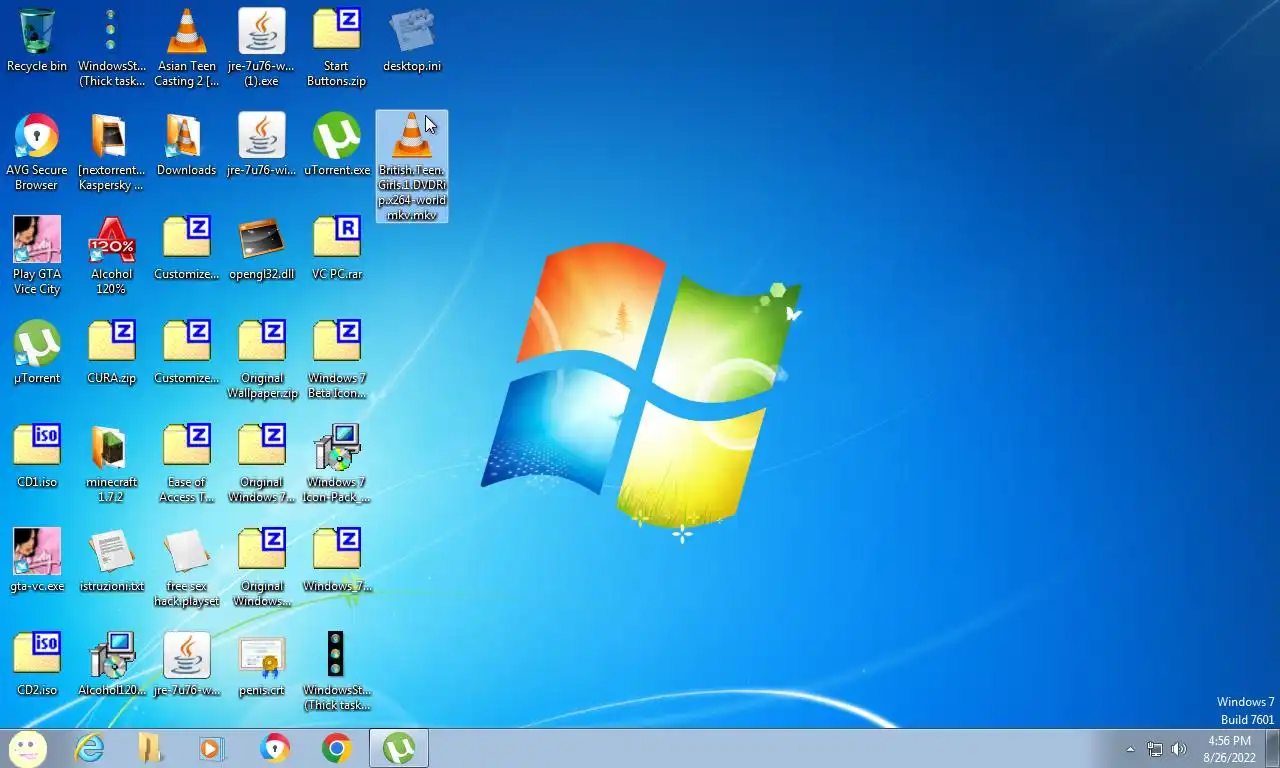Screen dimensions: 1280x768
Task: Select the Alcohol120 setup installer icon
Action: click(x=112, y=665)
